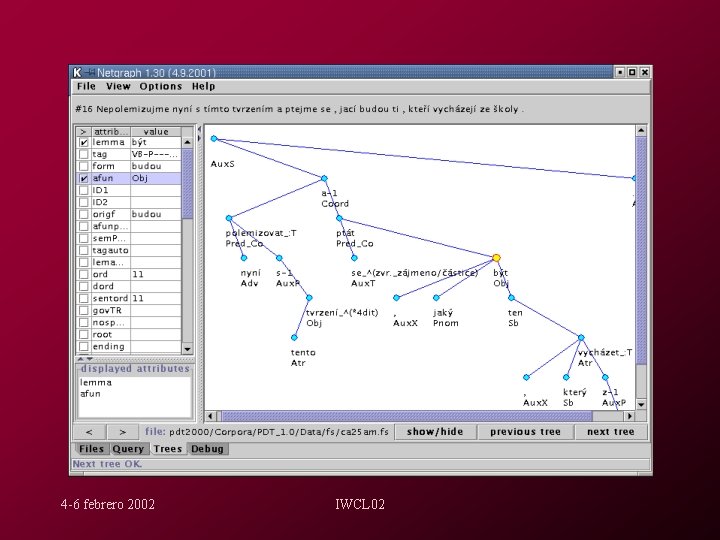Viewport: 720px width, 540px height.
Task: Click the tree horizontal scrollbar thumb
Action: (407, 416)
